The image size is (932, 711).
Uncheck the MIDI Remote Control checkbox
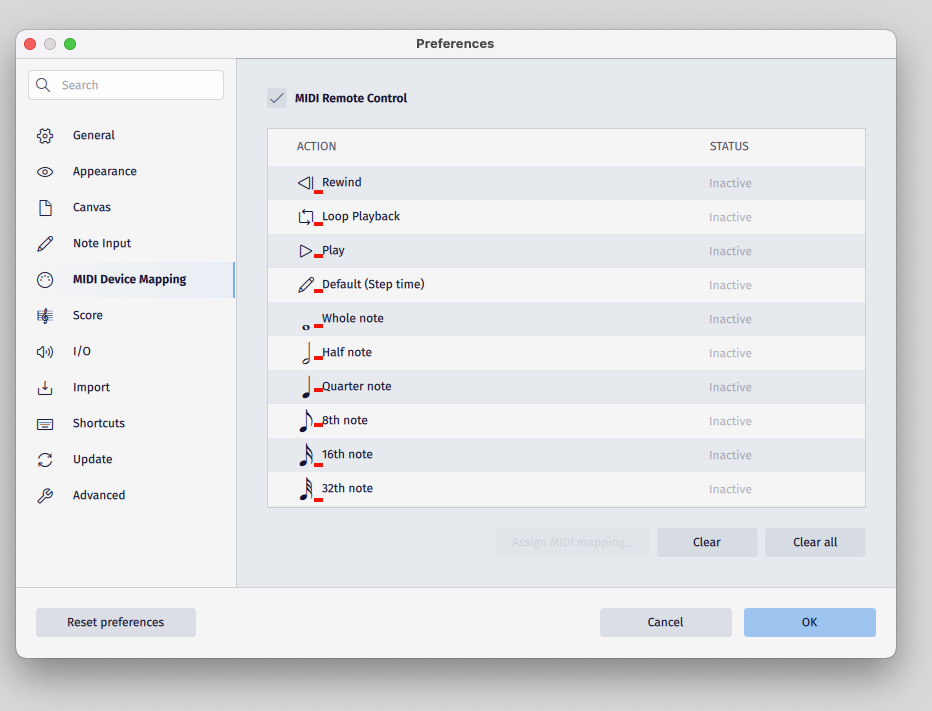277,97
